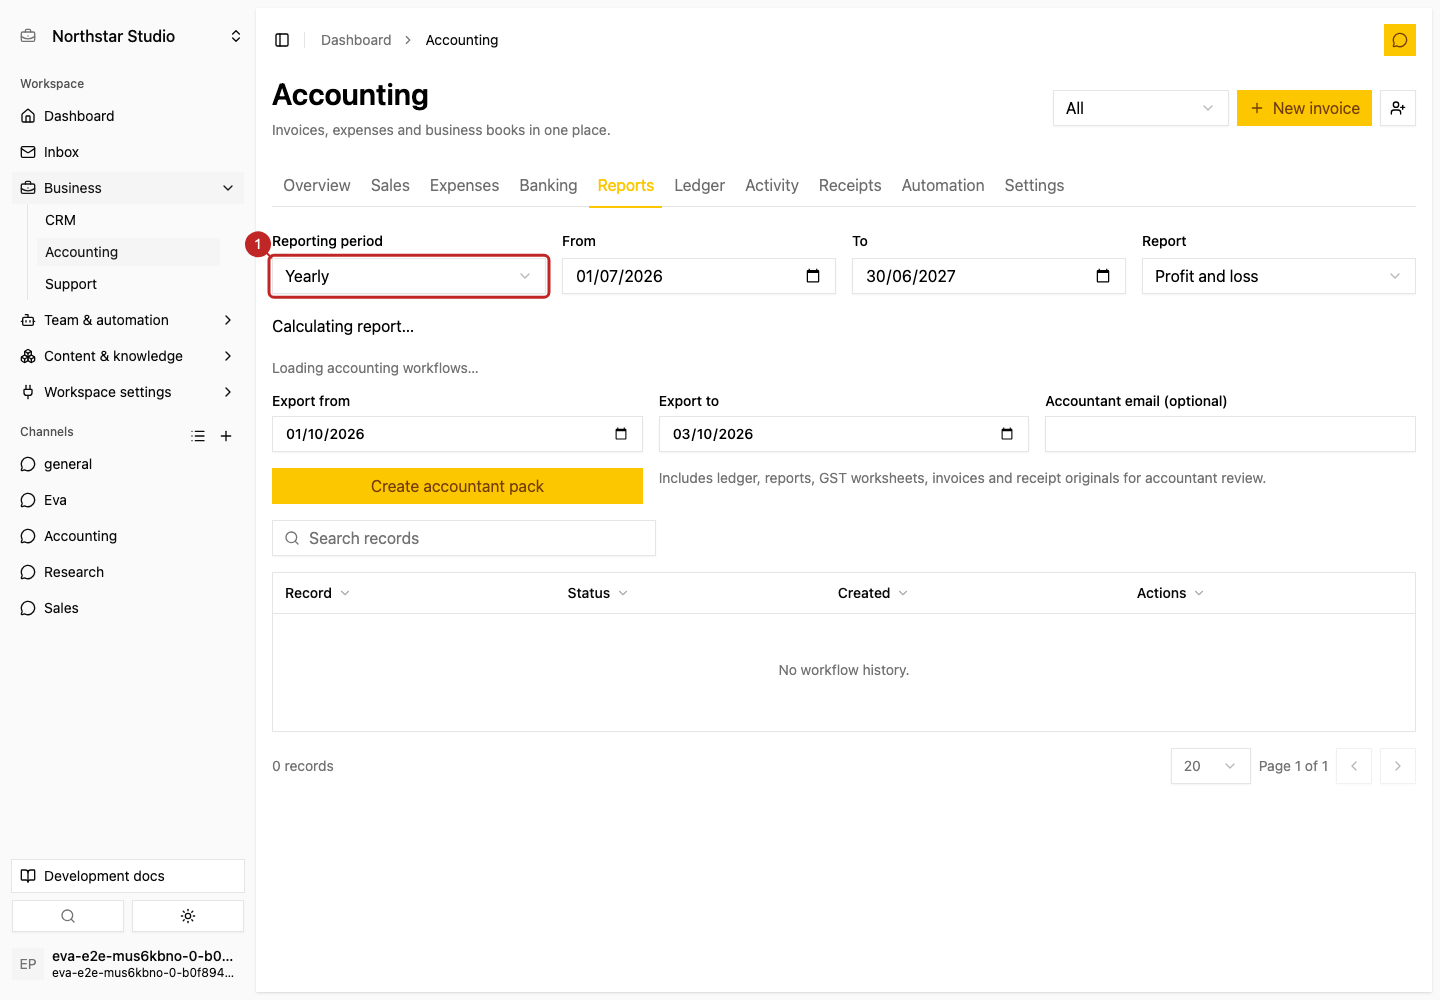This screenshot has height=1000, width=1440.
Task: Open the Export from calendar picker
Action: tap(621, 434)
